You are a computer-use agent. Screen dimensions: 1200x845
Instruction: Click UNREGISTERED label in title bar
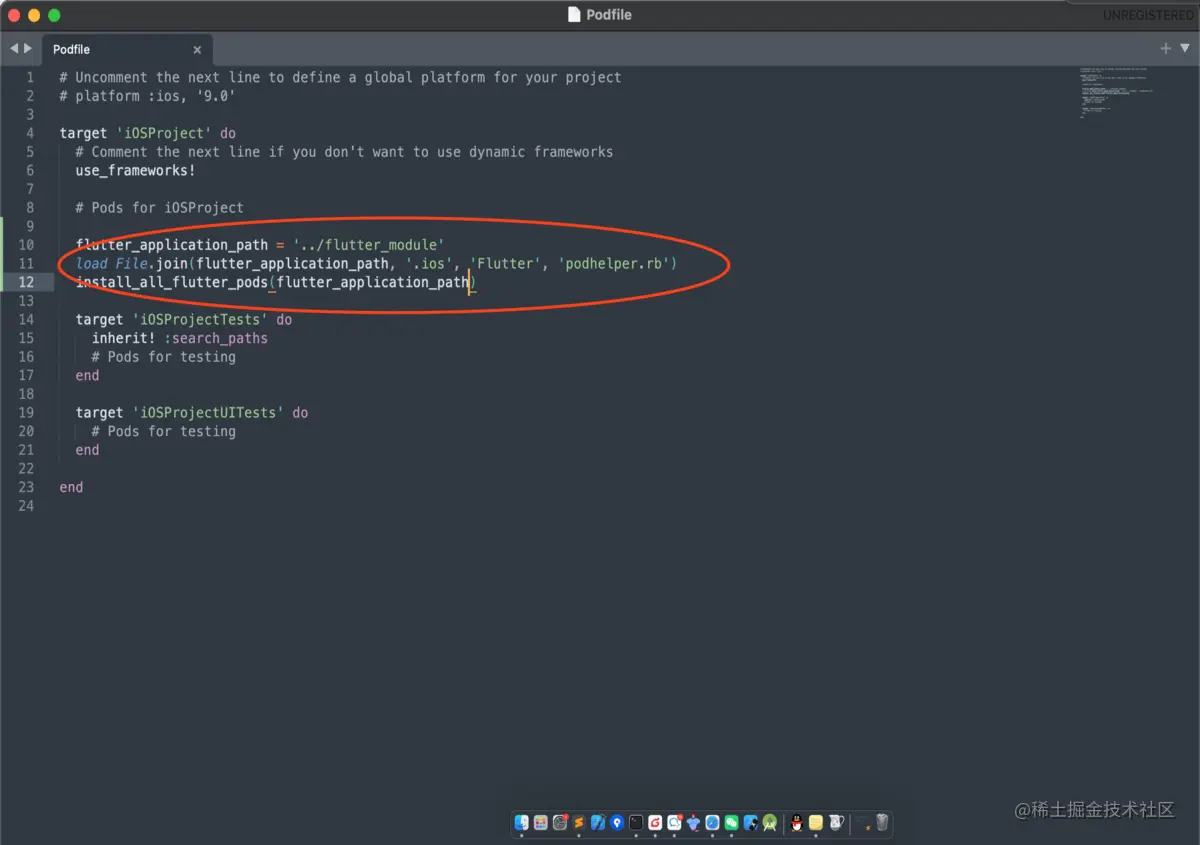(x=1148, y=15)
